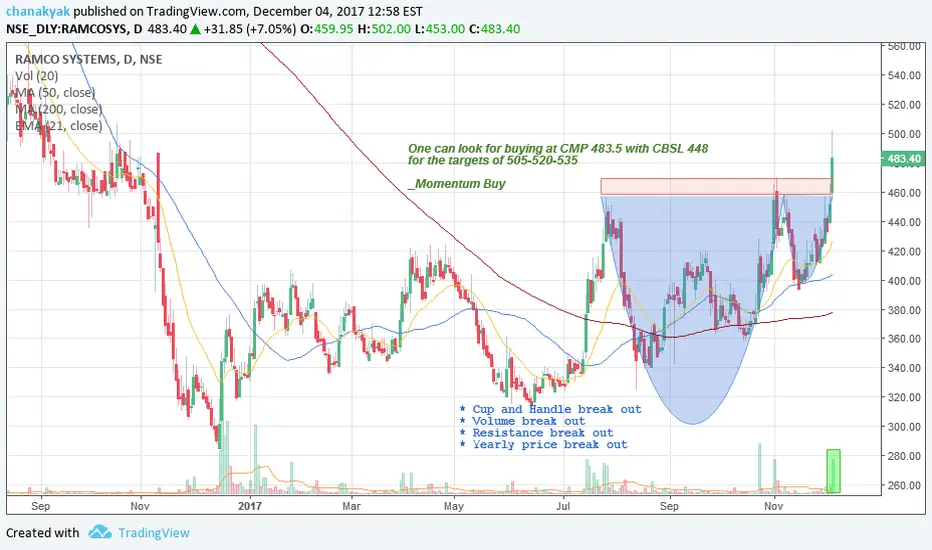Click the H:502.00 high value
Image resolution: width=932 pixels, height=550 pixels.
[x=384, y=29]
